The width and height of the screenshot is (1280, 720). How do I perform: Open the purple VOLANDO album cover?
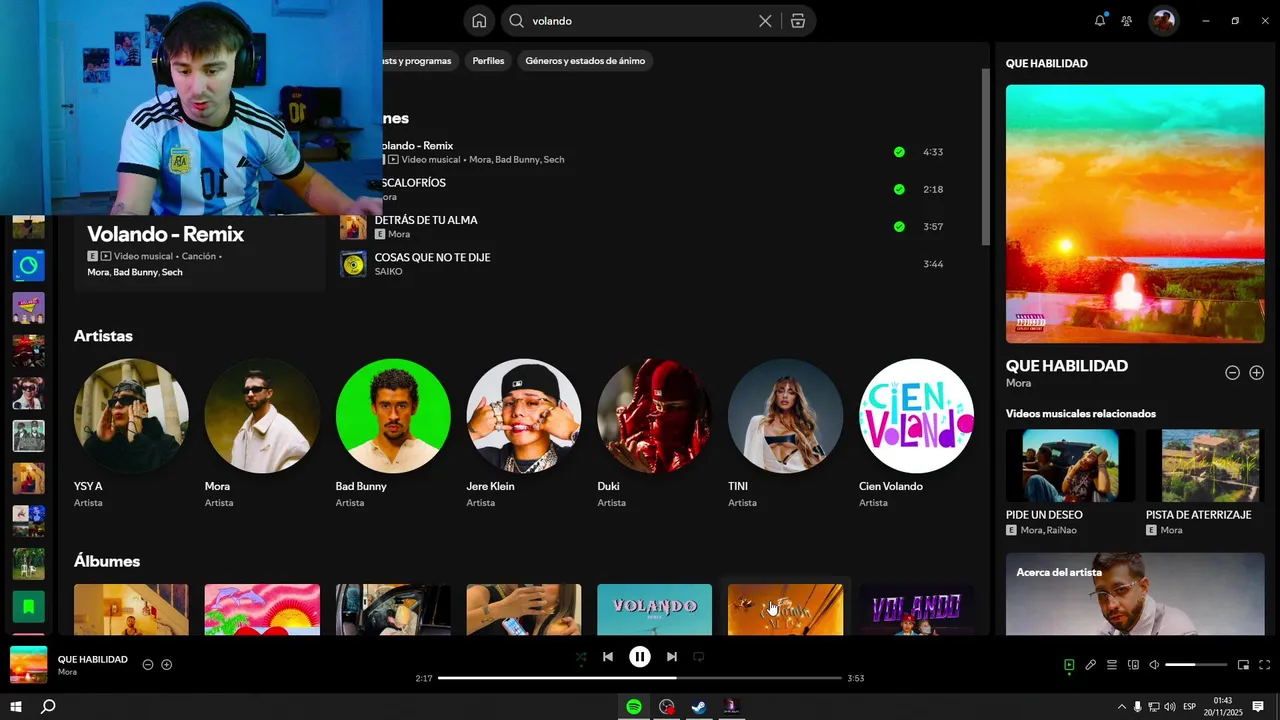[x=916, y=609]
